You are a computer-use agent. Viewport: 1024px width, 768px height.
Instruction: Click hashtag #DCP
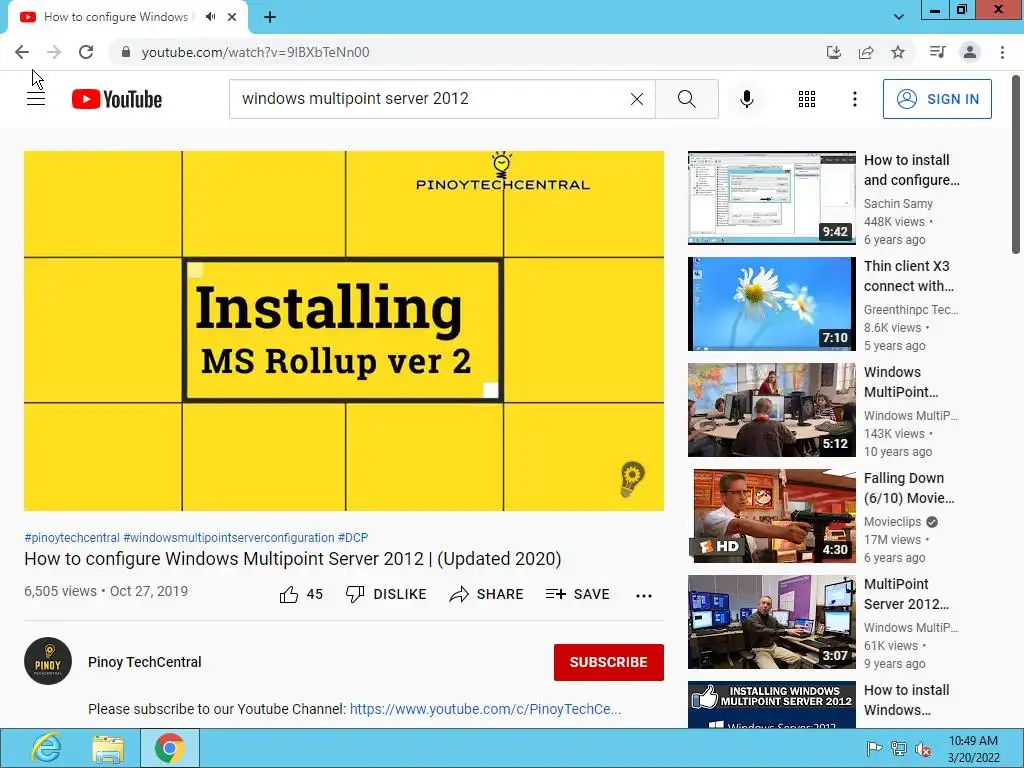click(x=353, y=537)
